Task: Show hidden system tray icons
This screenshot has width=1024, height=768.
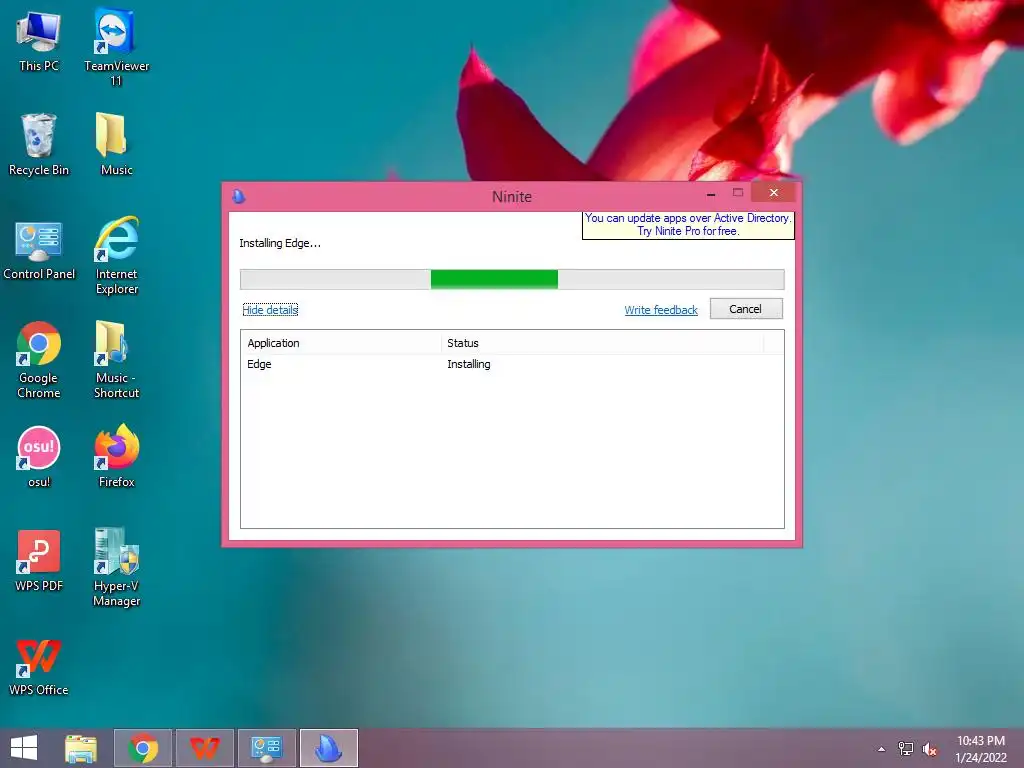Action: [x=882, y=749]
